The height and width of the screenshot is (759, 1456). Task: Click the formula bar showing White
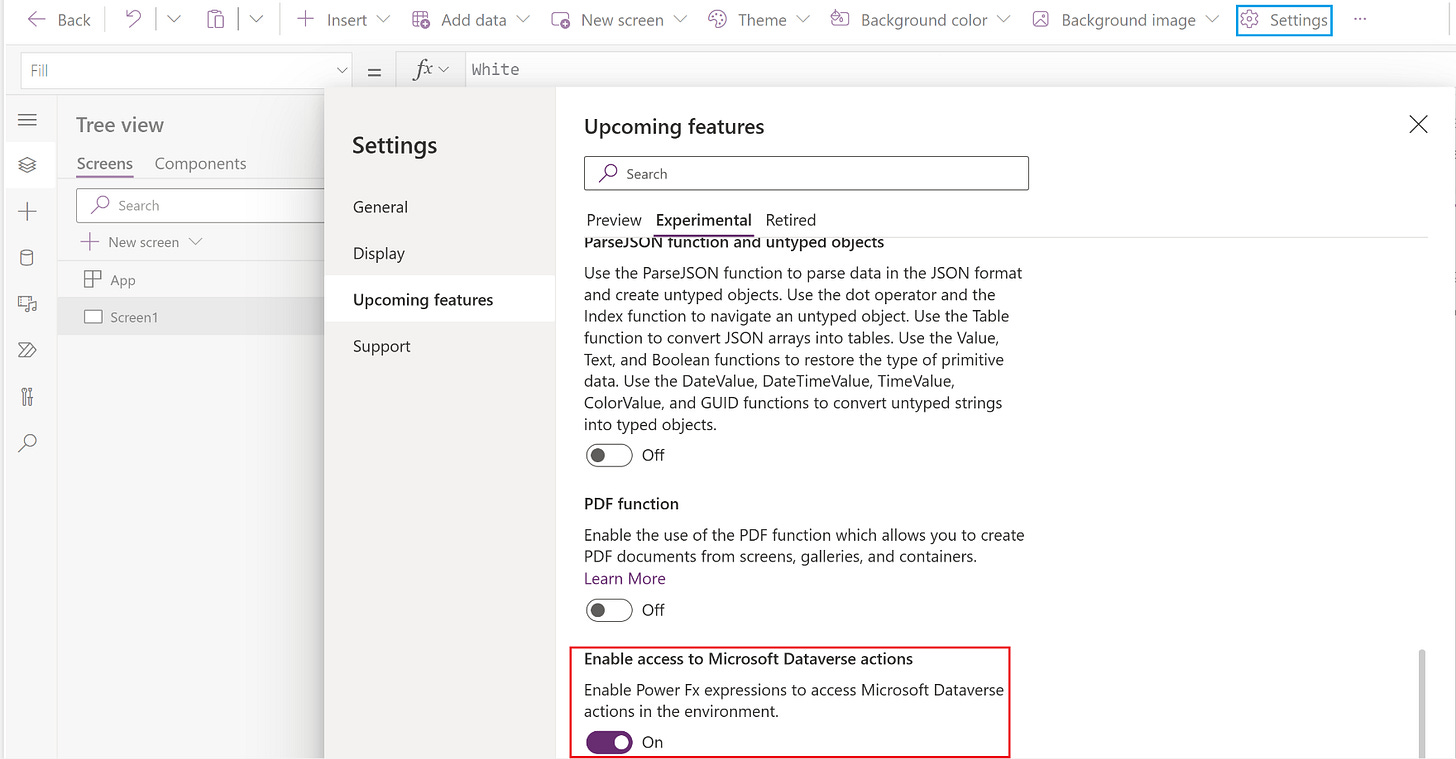(960, 70)
